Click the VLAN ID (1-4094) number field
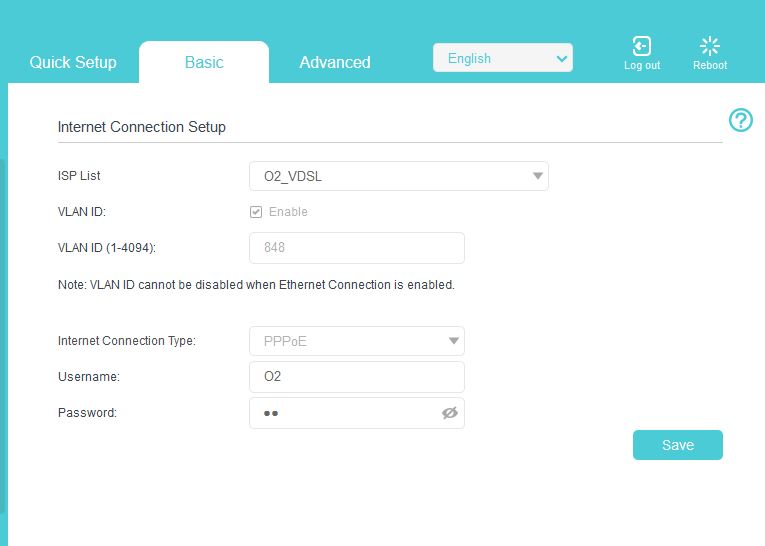The image size is (765, 546). 356,248
